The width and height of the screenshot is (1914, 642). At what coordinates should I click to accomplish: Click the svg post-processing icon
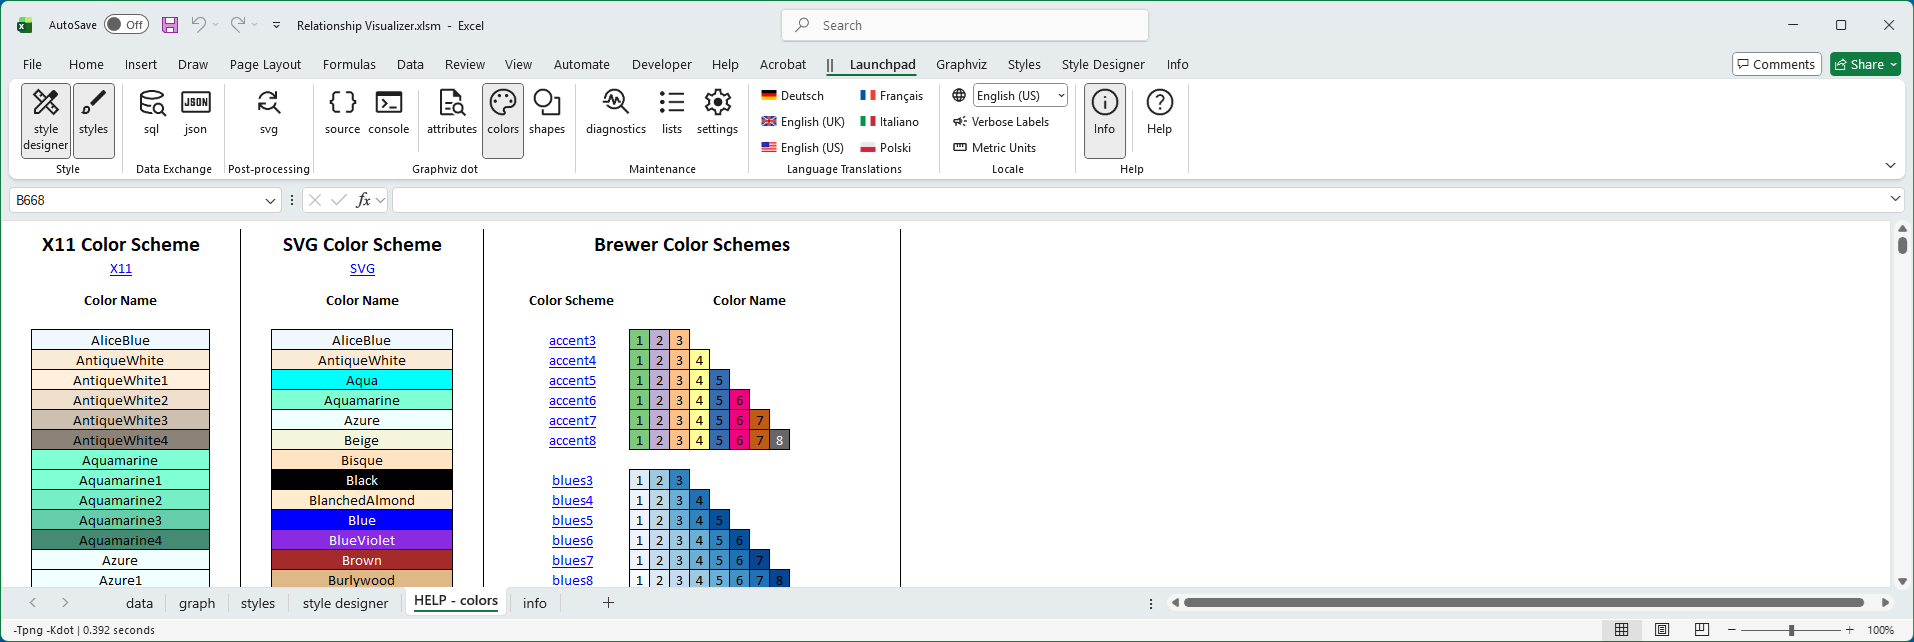pos(268,112)
